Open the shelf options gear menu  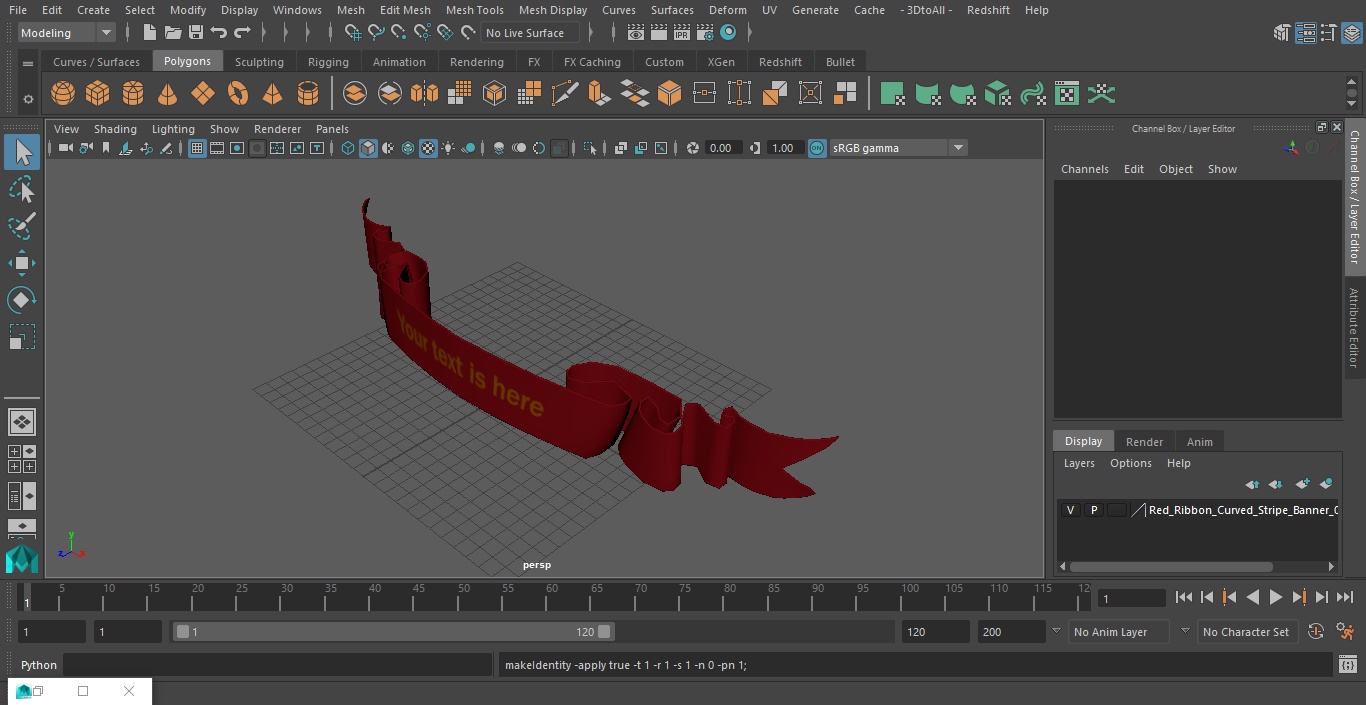(28, 98)
